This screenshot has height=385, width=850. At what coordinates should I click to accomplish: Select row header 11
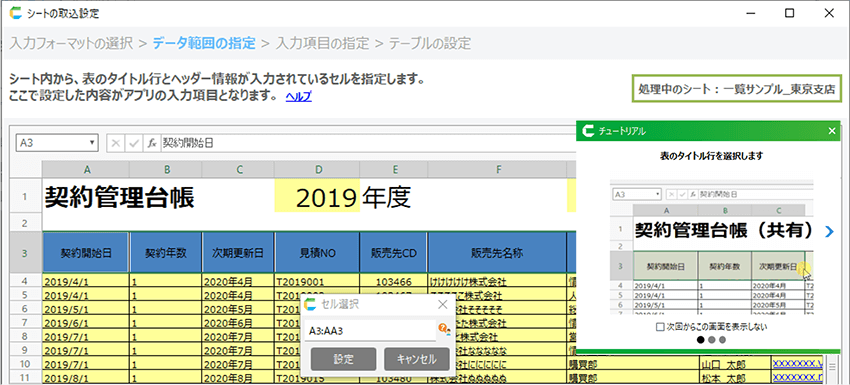coord(25,376)
